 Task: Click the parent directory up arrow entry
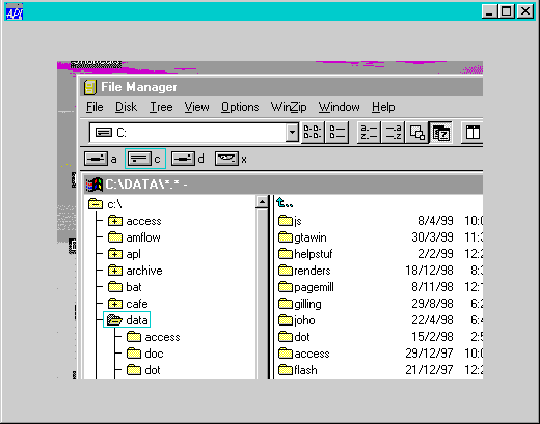pos(284,203)
